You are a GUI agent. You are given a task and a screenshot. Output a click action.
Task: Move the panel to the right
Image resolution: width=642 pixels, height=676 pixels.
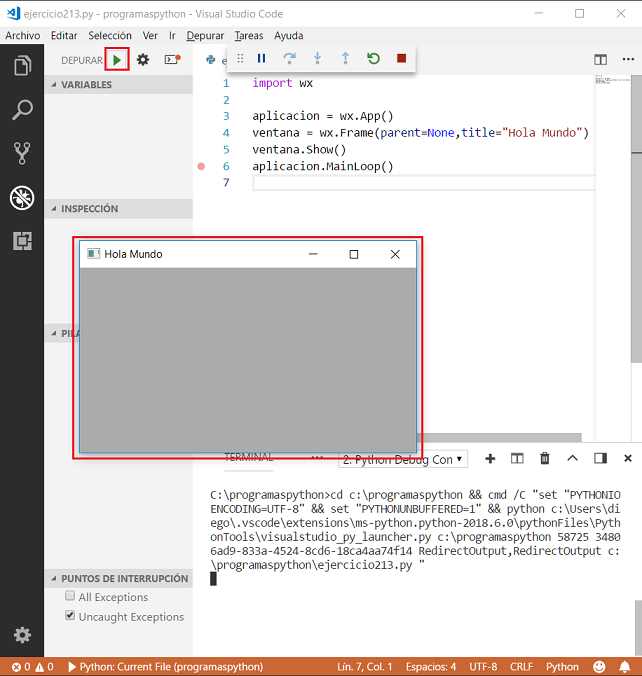(600, 458)
